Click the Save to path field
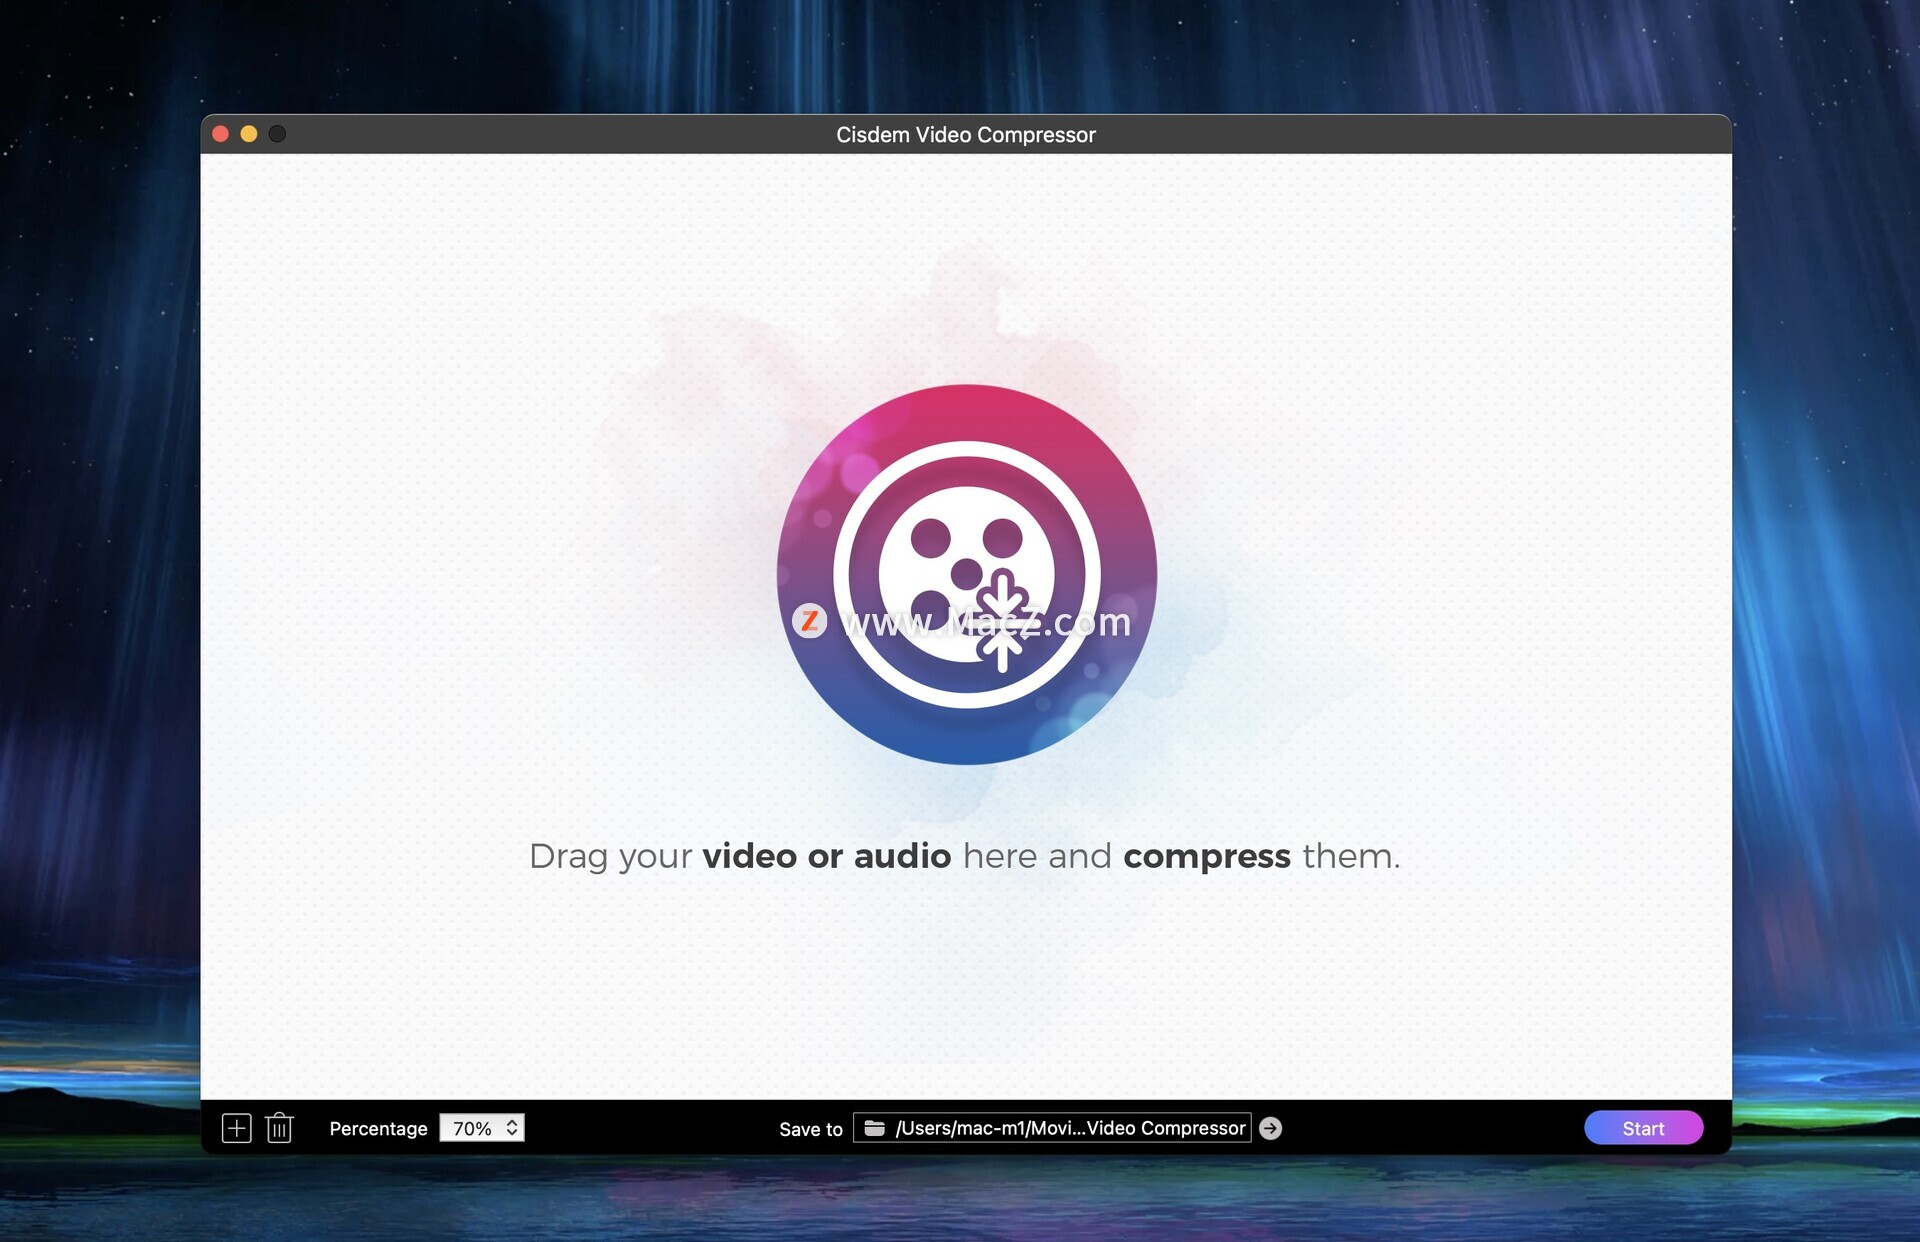 coord(1052,1128)
